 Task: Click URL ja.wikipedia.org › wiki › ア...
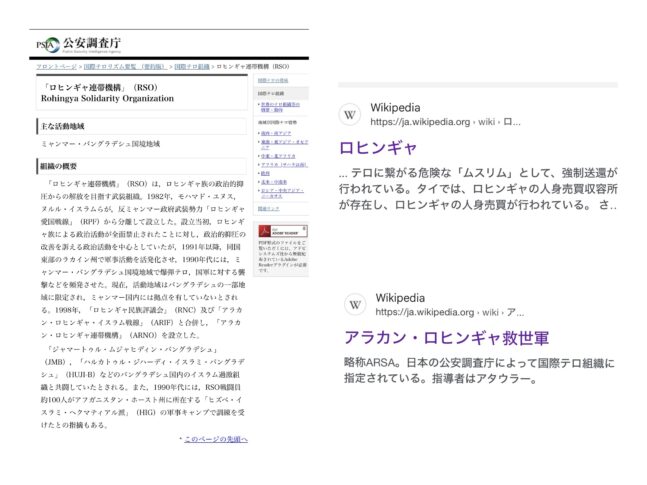tap(450, 312)
